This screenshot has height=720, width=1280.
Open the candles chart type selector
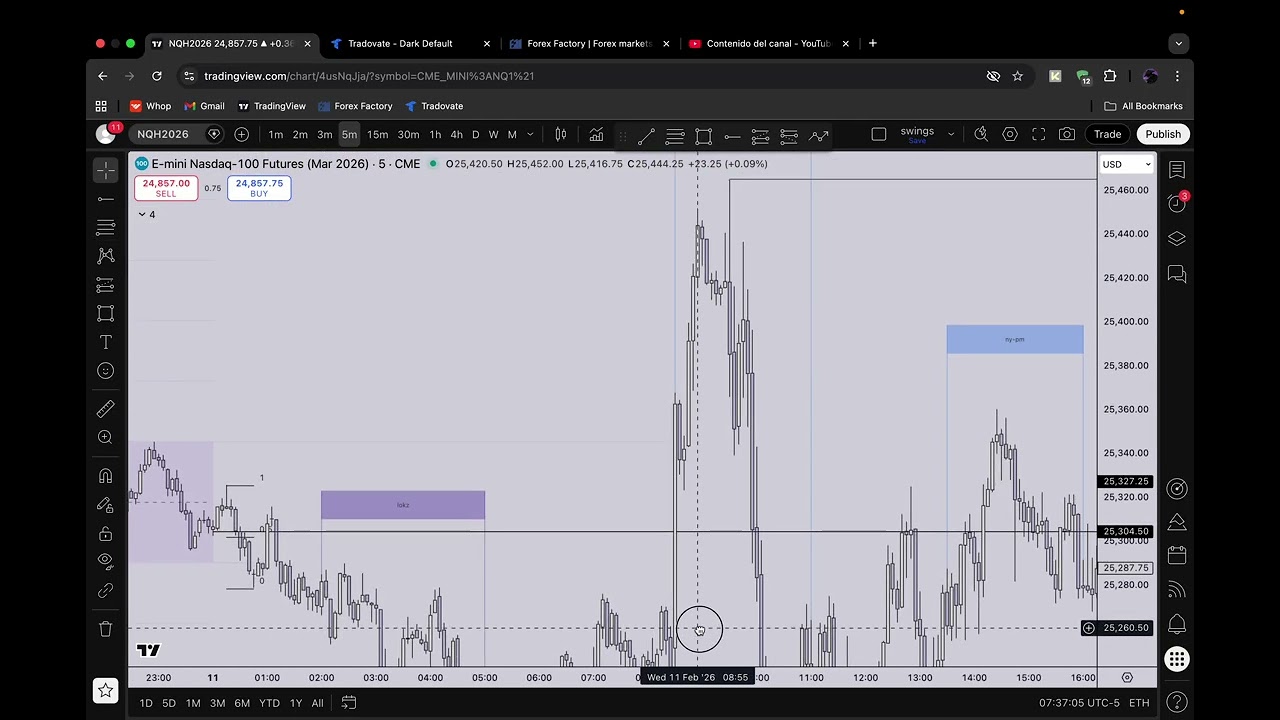(x=561, y=134)
